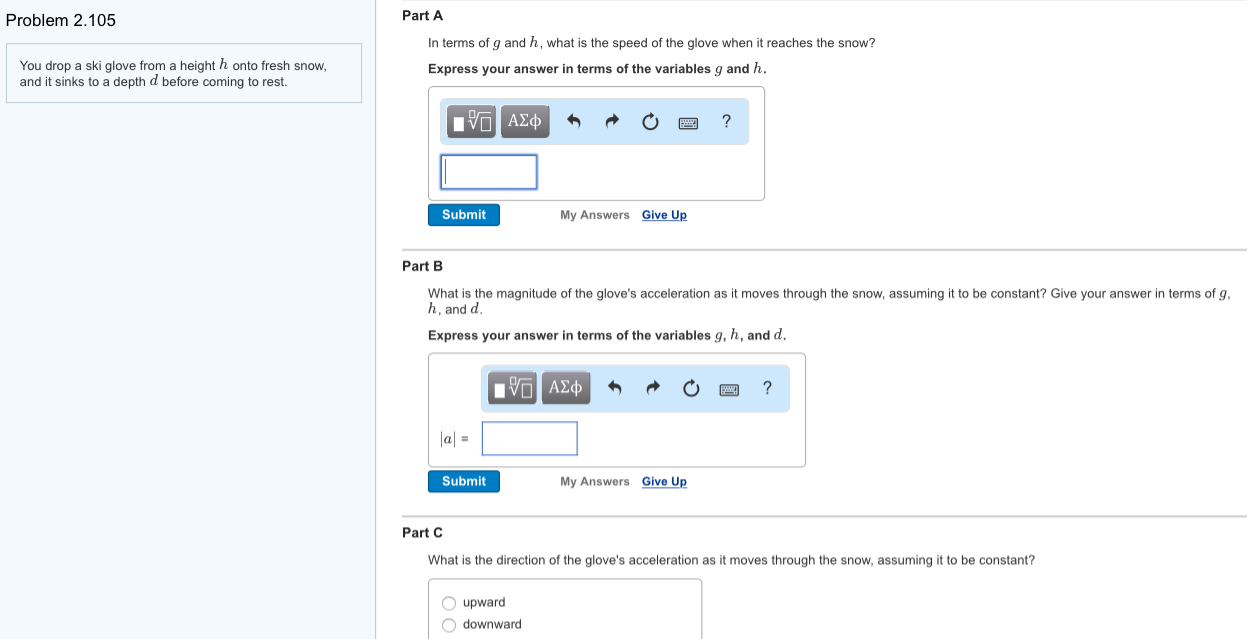Screen dimensions: 1250x639
Task: Submit the Part A answer
Action: [463, 214]
